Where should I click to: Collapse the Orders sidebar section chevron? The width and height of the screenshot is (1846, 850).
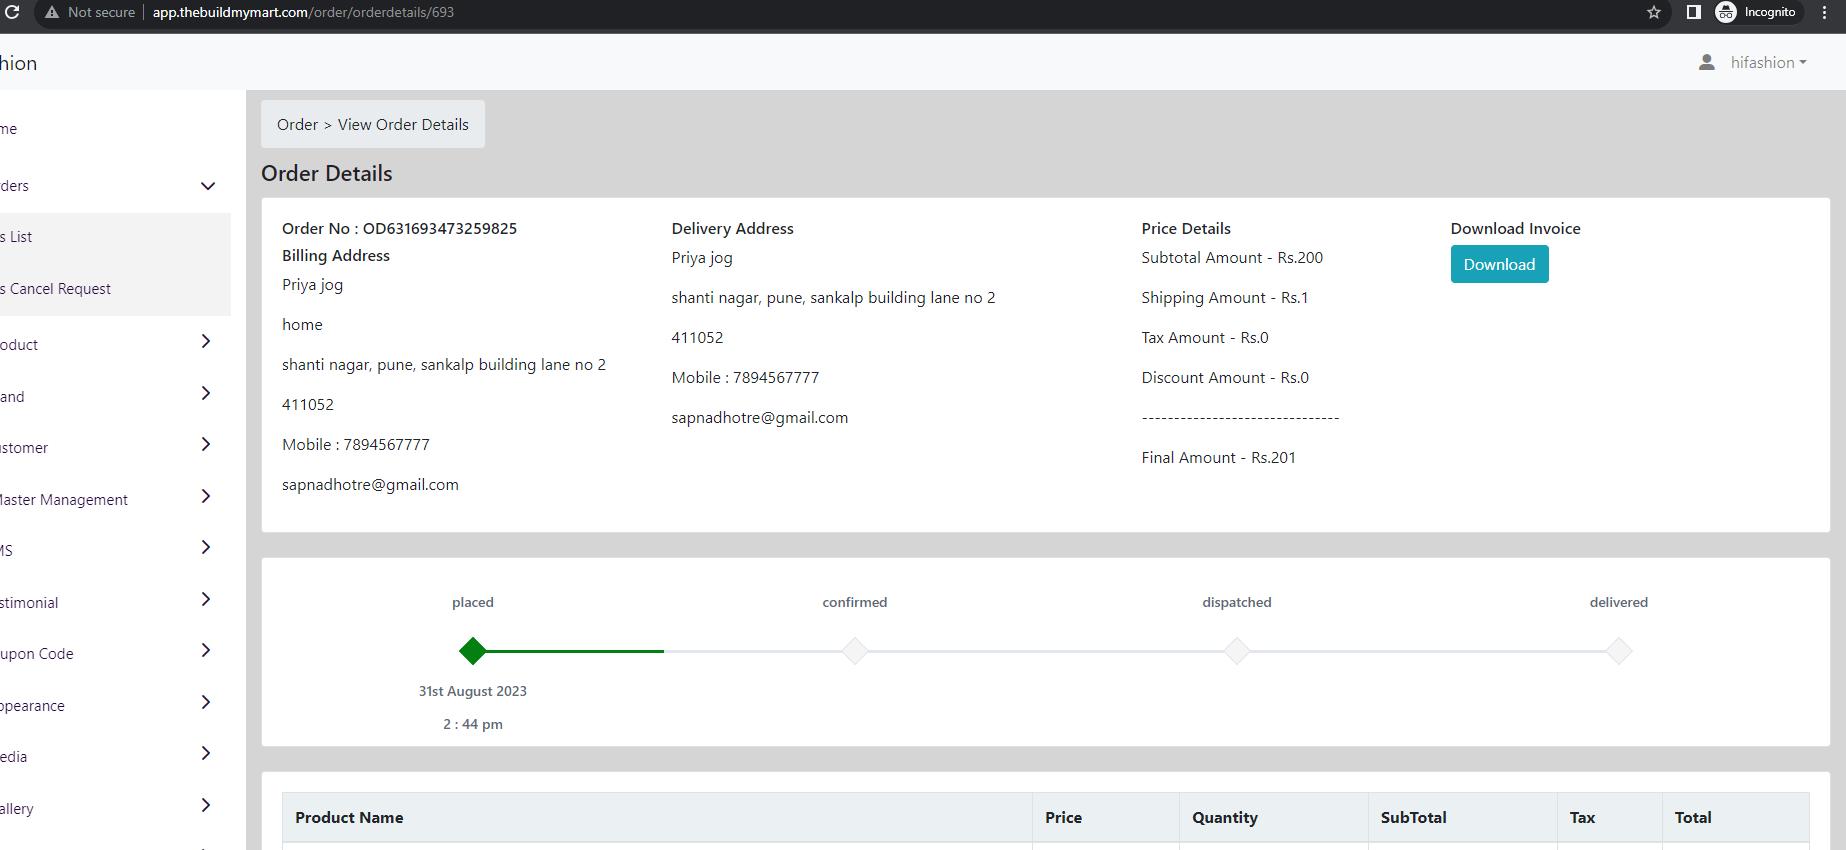tap(208, 186)
